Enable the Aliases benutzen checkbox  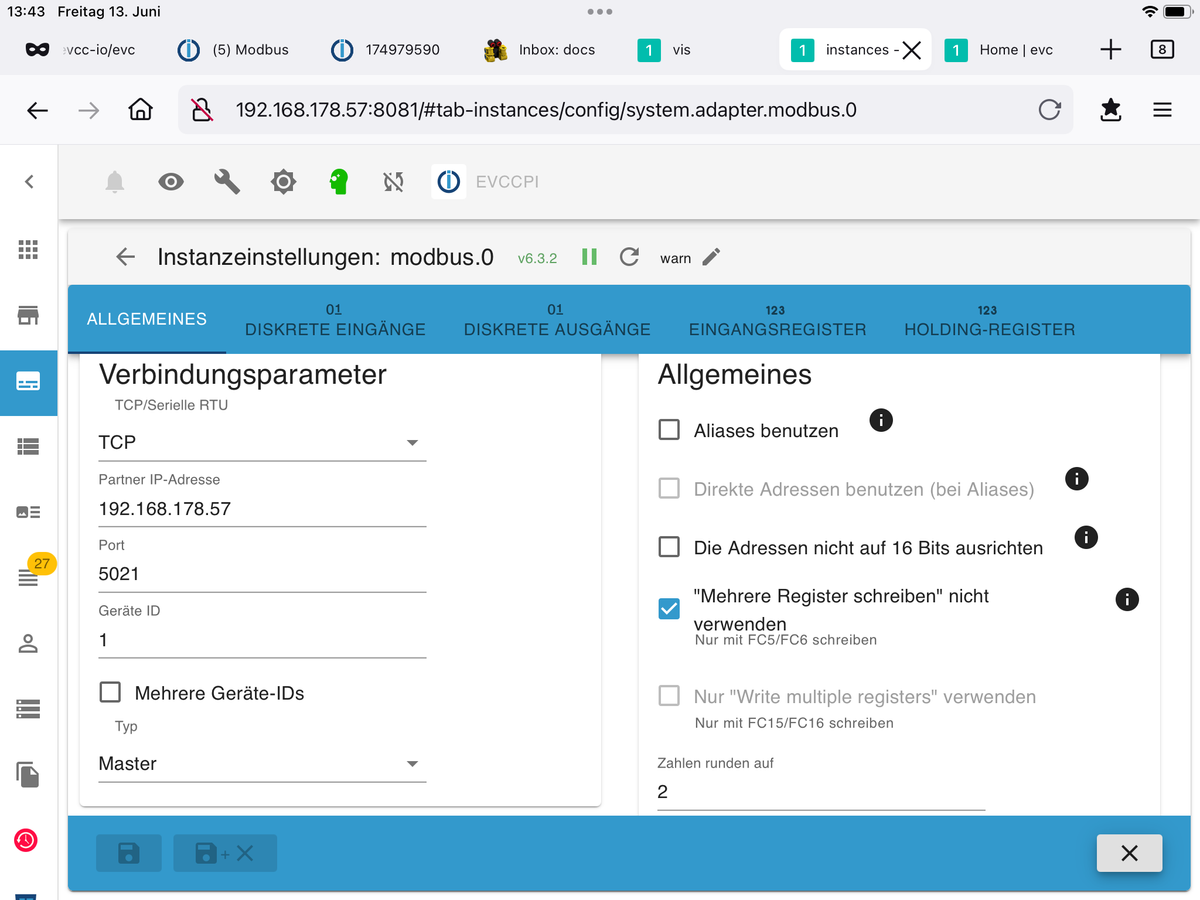coord(669,430)
